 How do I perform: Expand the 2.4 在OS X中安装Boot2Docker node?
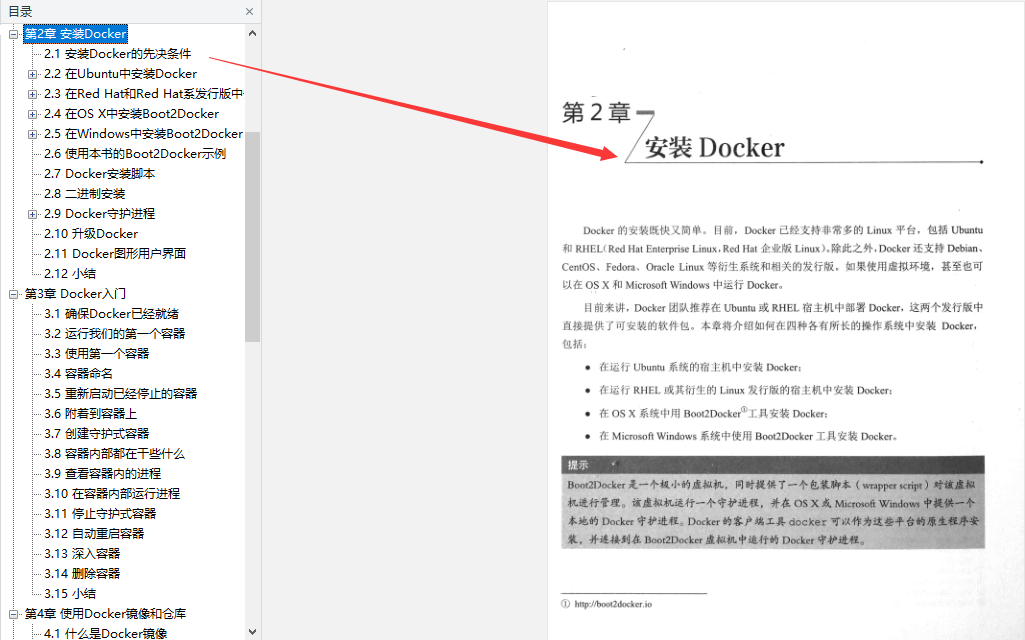pos(32,114)
